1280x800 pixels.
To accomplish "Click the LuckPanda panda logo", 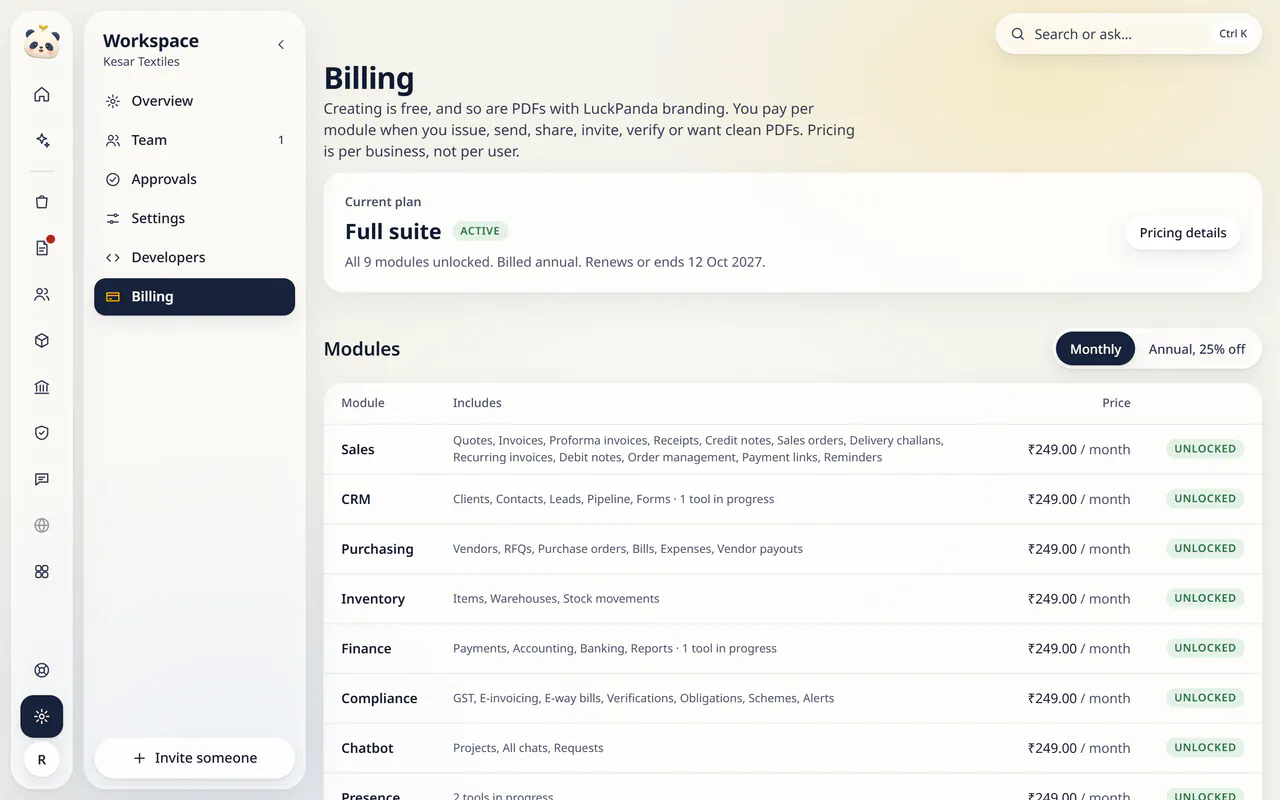I will tap(42, 42).
